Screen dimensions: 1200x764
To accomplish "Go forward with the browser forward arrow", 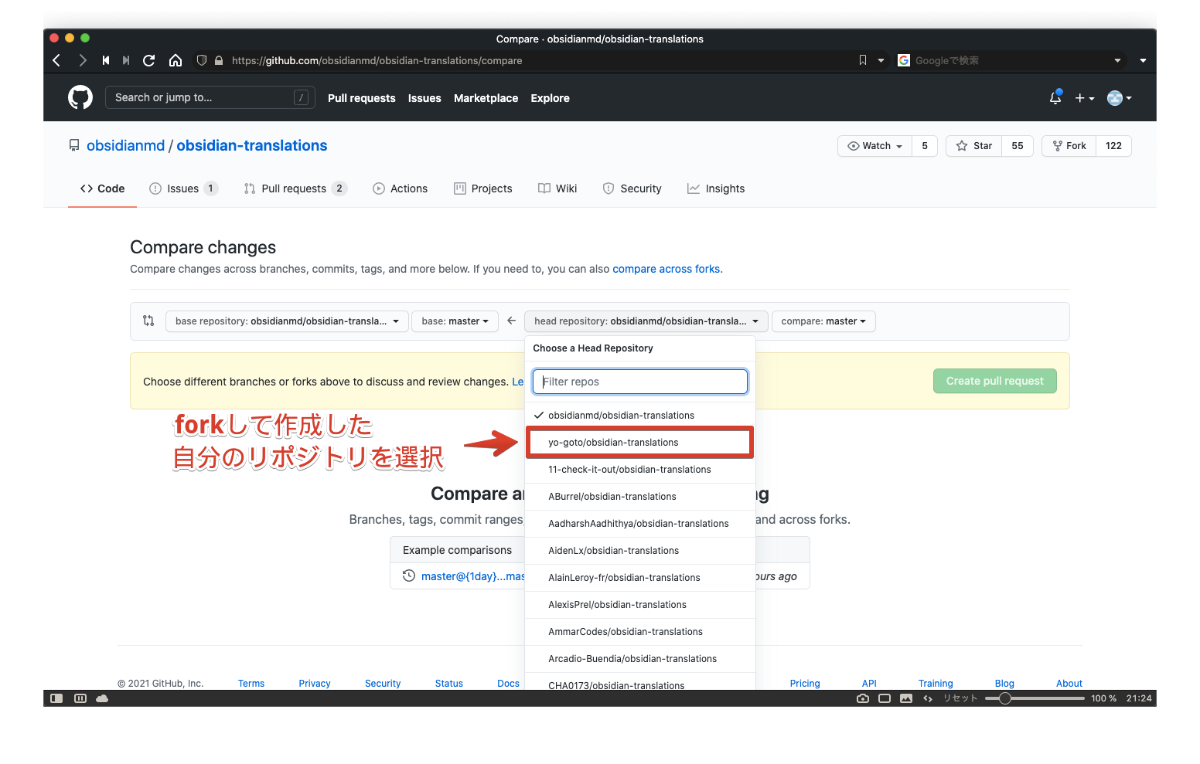I will [x=83, y=60].
